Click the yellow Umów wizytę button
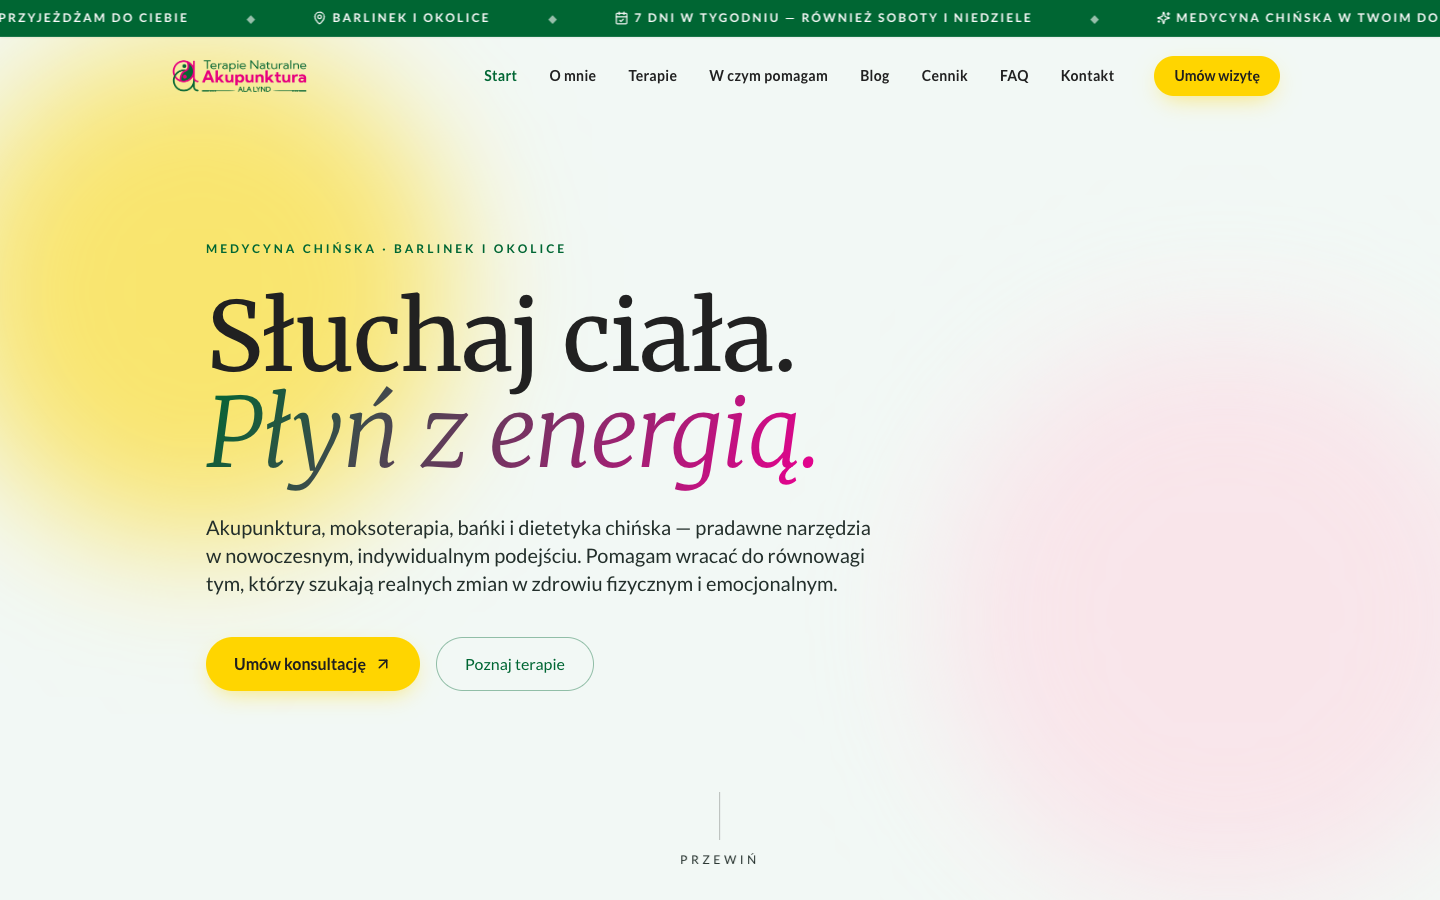Image resolution: width=1440 pixels, height=900 pixels. click(x=1217, y=76)
